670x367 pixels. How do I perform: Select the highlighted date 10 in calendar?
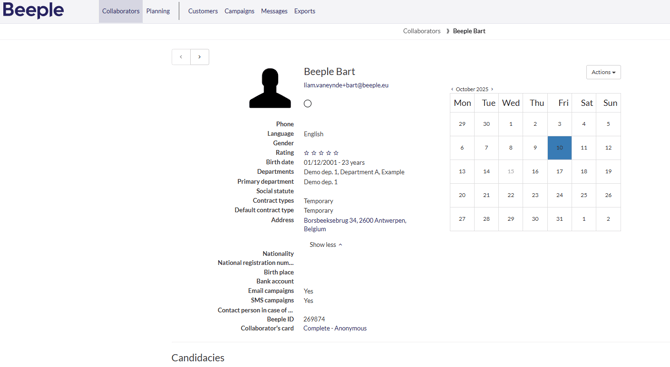click(560, 148)
